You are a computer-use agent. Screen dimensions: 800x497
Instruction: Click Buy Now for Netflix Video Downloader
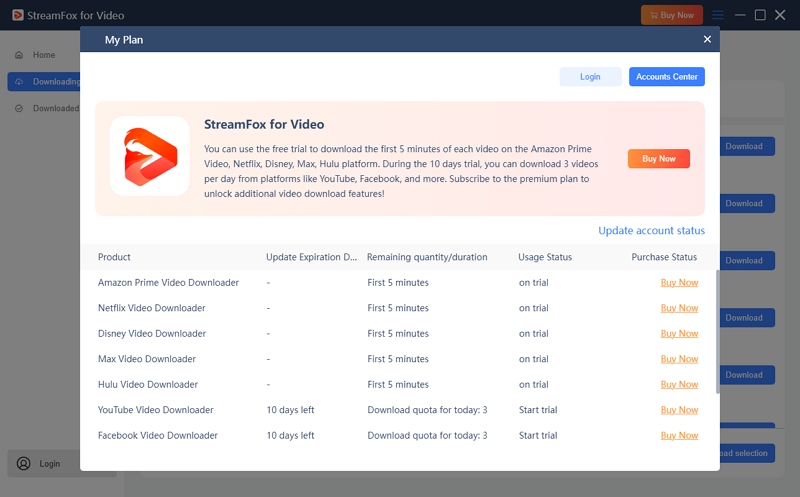click(x=679, y=308)
